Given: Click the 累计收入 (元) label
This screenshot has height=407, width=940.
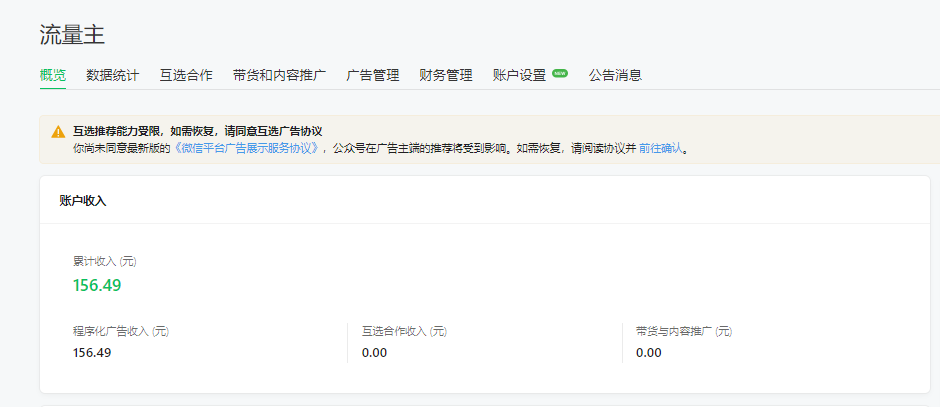Looking at the screenshot, I should point(105,261).
